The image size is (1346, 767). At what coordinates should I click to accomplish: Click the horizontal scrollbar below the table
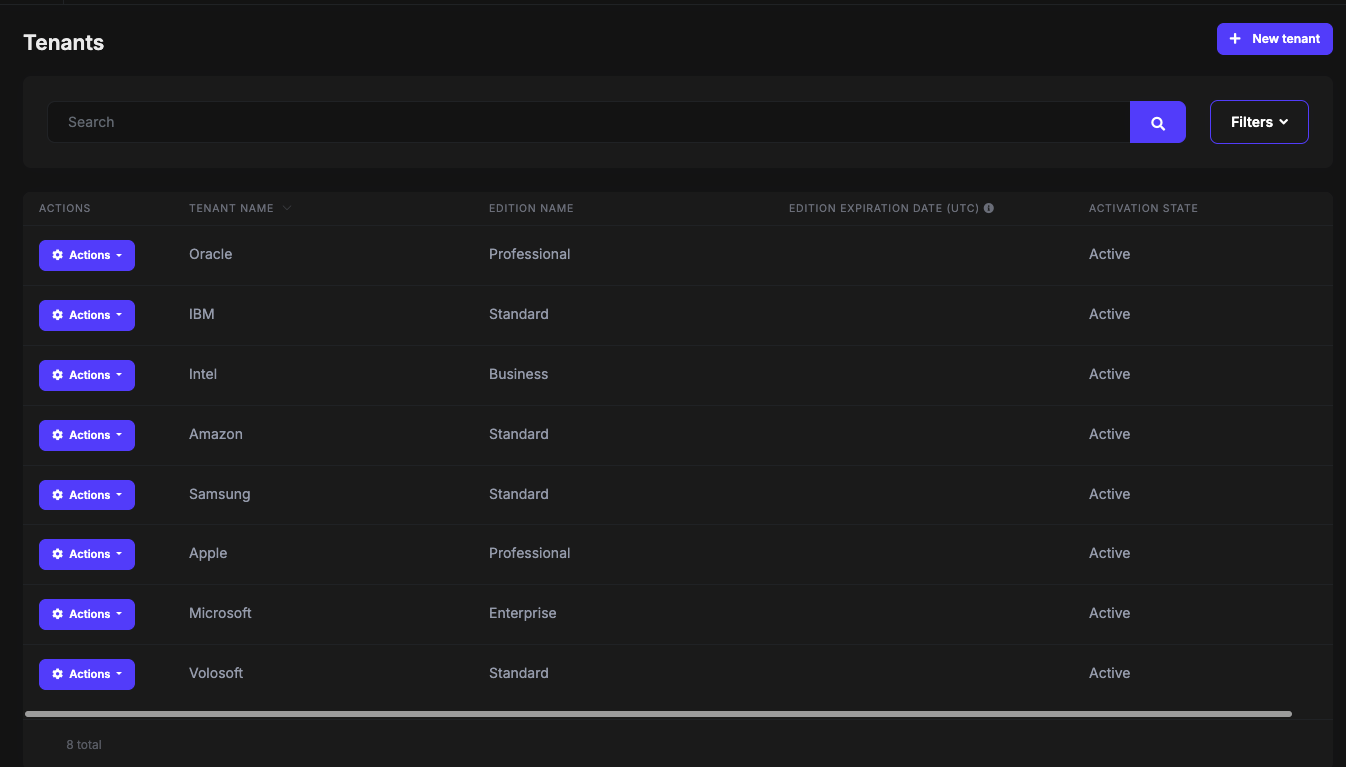(x=657, y=714)
